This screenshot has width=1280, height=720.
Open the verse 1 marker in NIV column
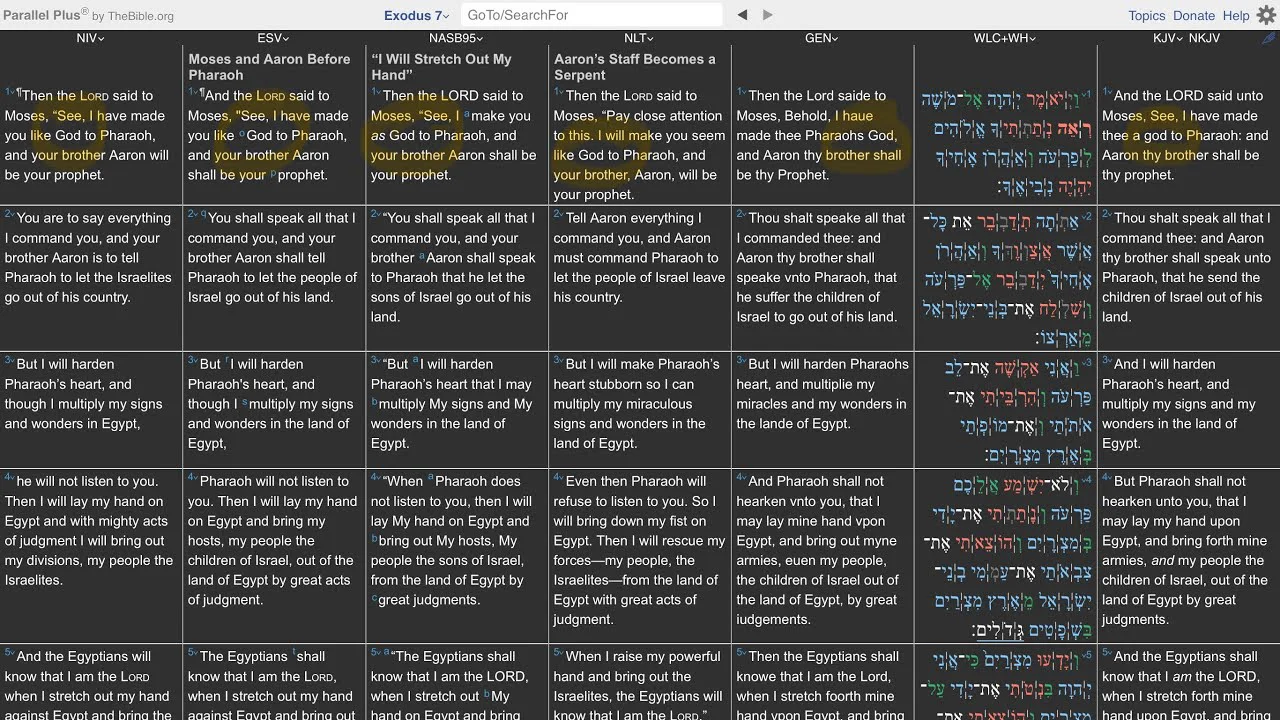(x=9, y=92)
